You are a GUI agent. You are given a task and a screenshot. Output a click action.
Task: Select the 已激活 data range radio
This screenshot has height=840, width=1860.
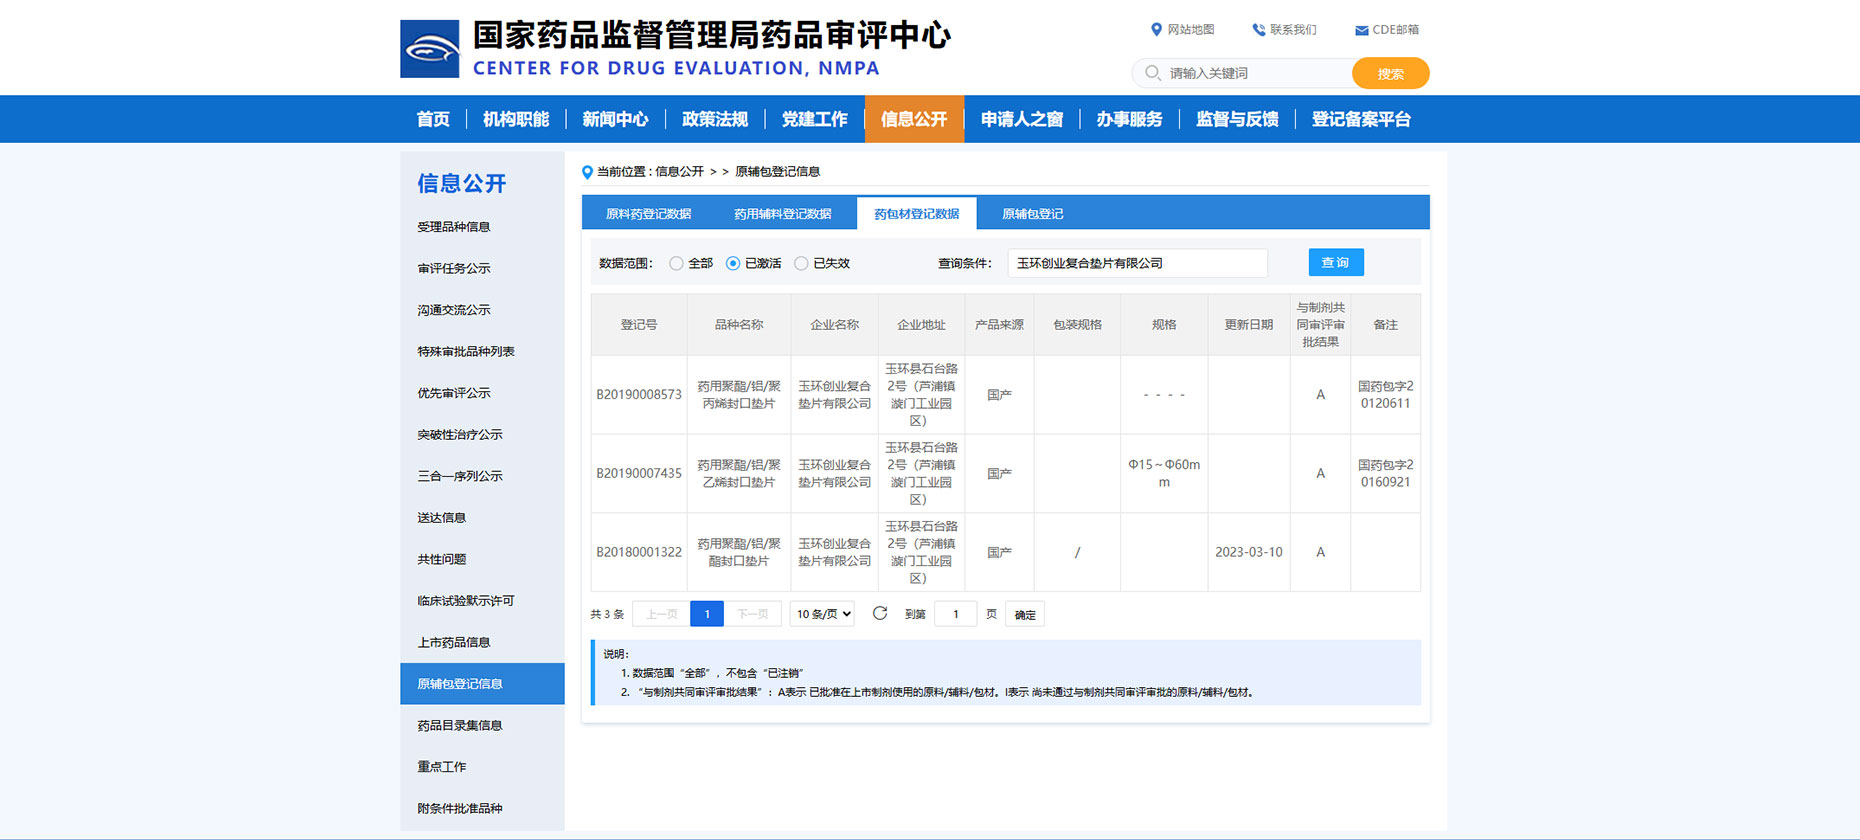click(x=733, y=263)
